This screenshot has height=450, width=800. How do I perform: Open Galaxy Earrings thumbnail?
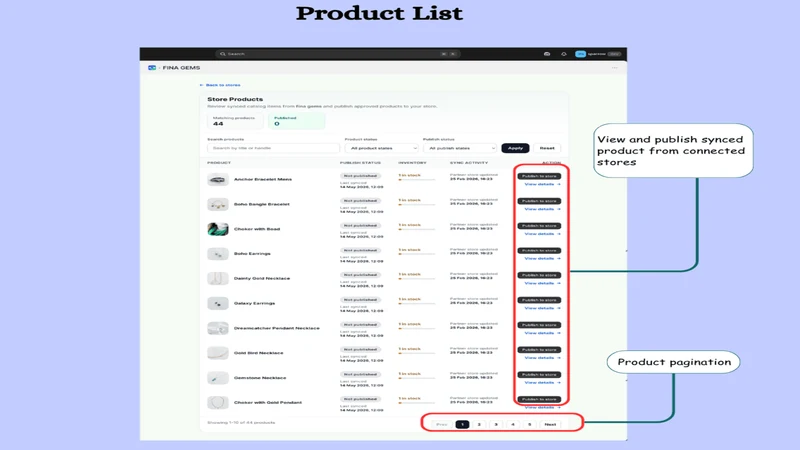click(x=218, y=304)
